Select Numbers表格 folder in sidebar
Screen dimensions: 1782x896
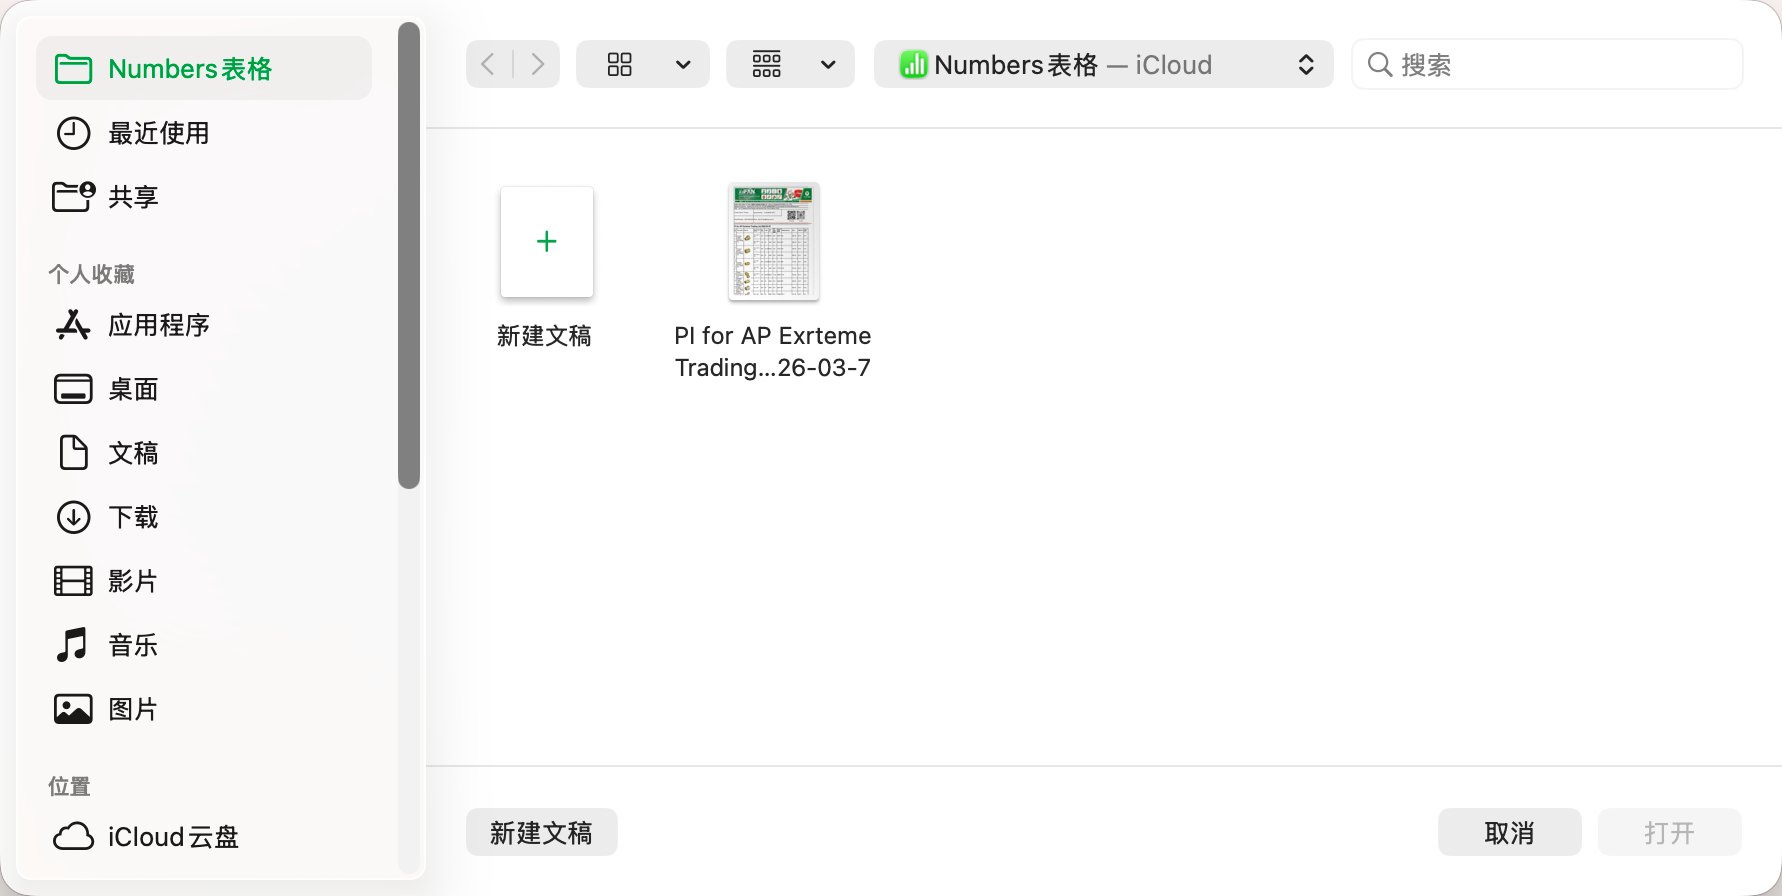(x=190, y=69)
